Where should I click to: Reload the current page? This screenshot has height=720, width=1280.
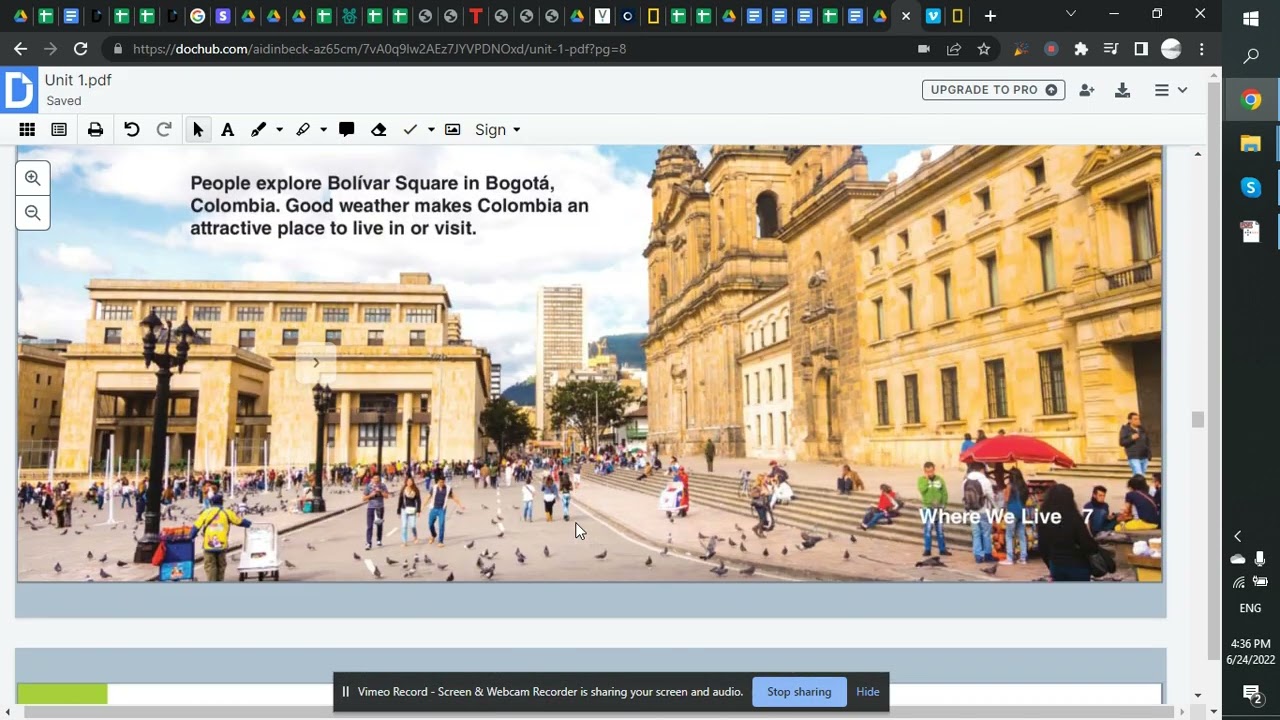[x=81, y=48]
